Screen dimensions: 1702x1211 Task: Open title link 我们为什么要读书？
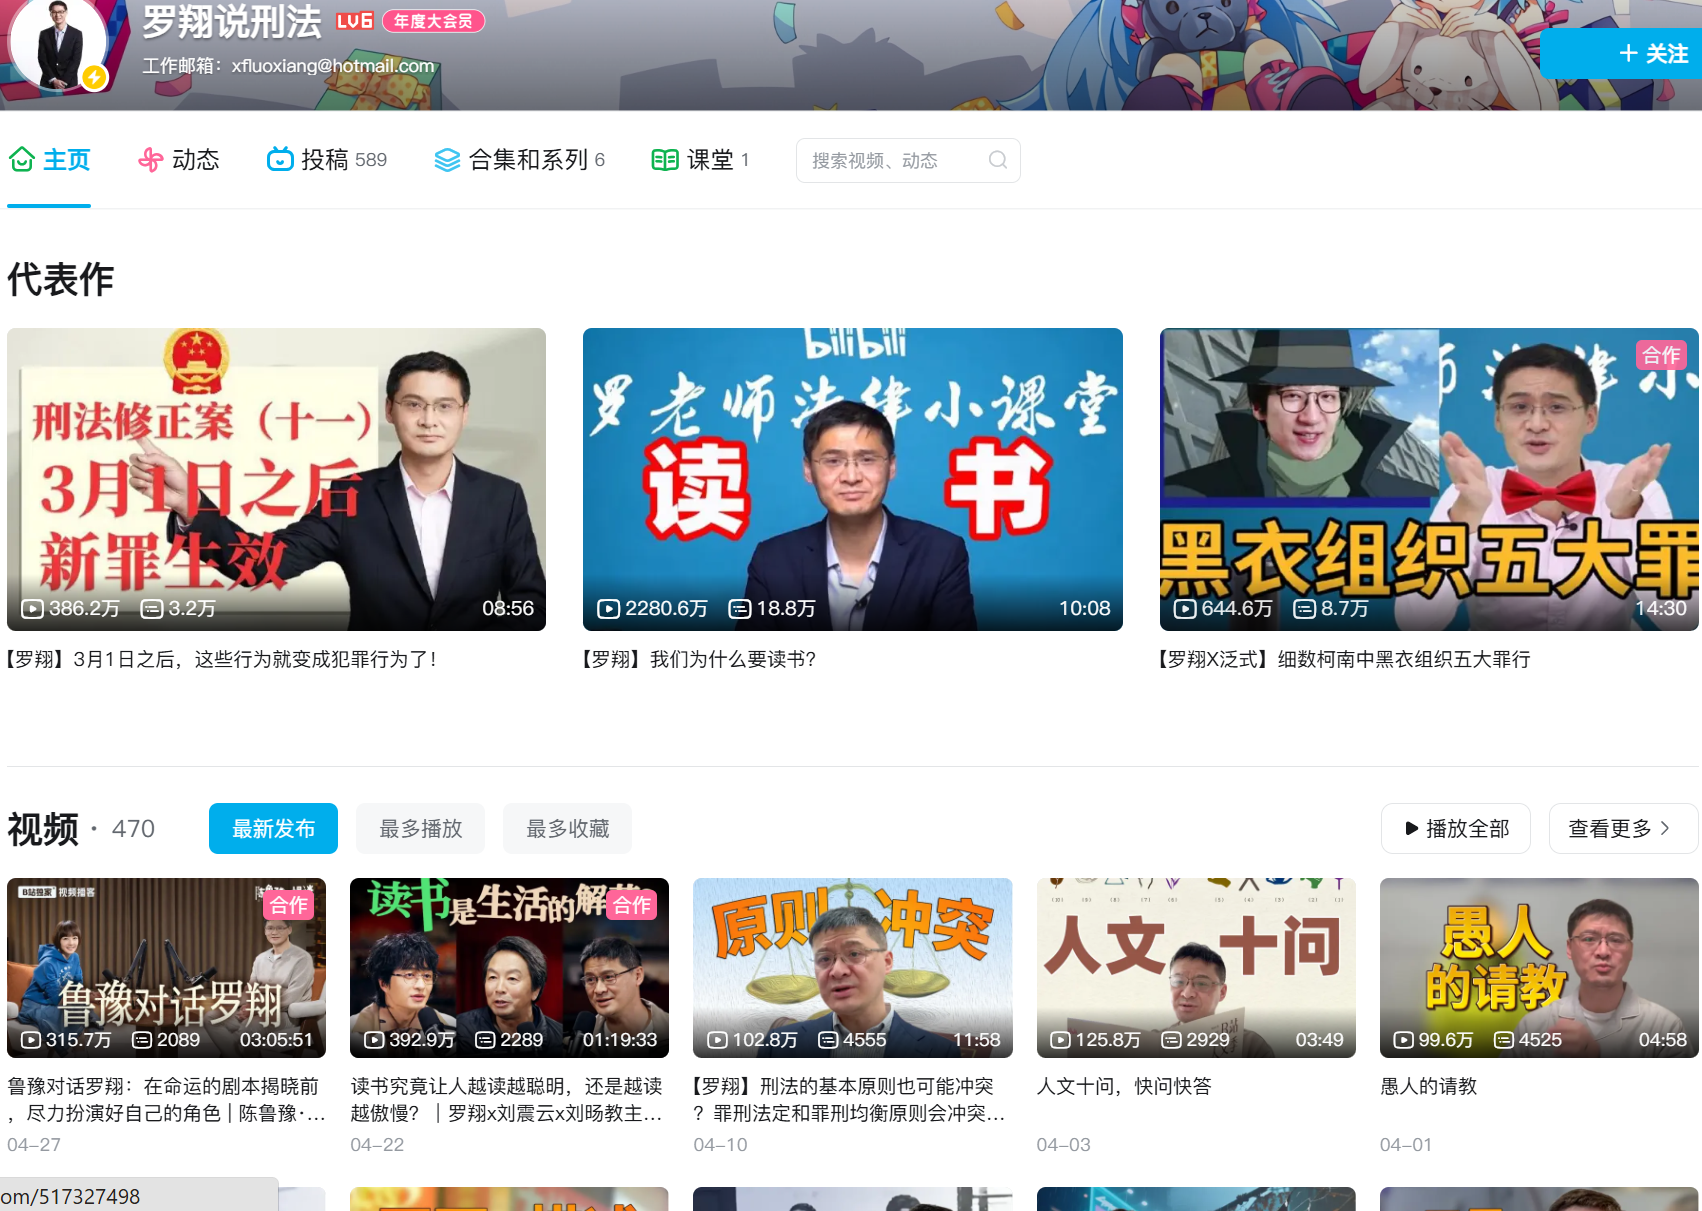click(699, 659)
